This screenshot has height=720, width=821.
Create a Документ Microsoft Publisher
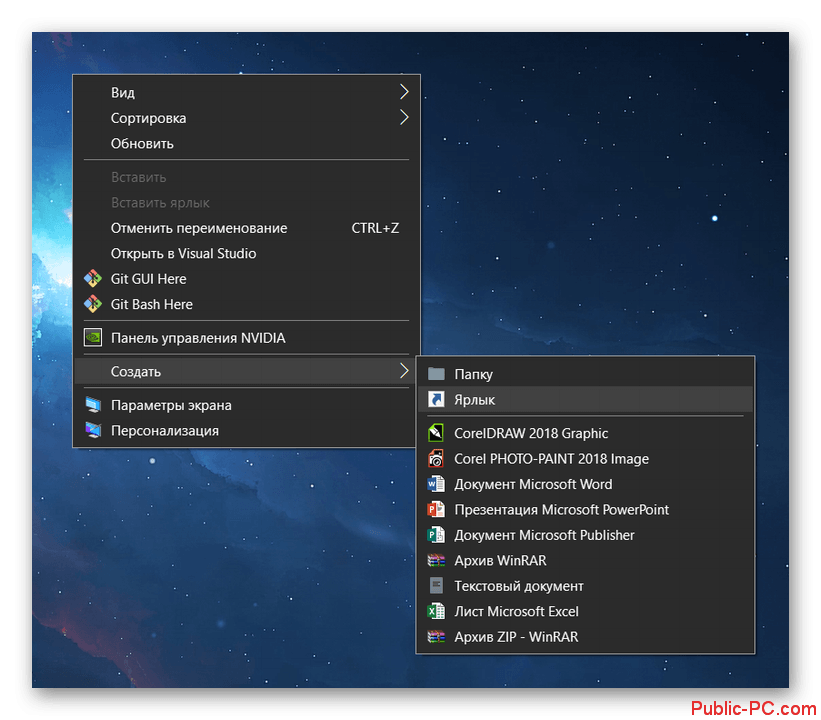(585, 535)
